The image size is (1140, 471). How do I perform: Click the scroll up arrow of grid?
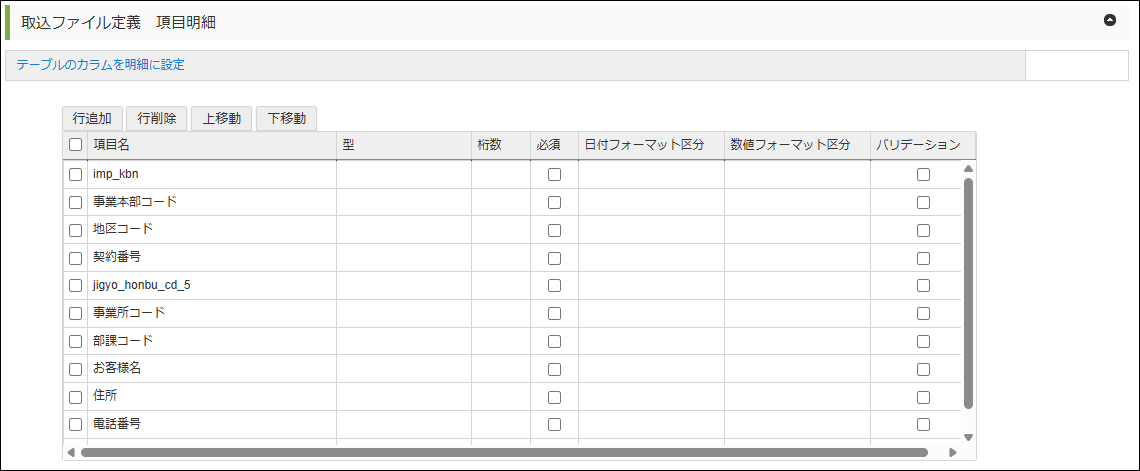(967, 168)
